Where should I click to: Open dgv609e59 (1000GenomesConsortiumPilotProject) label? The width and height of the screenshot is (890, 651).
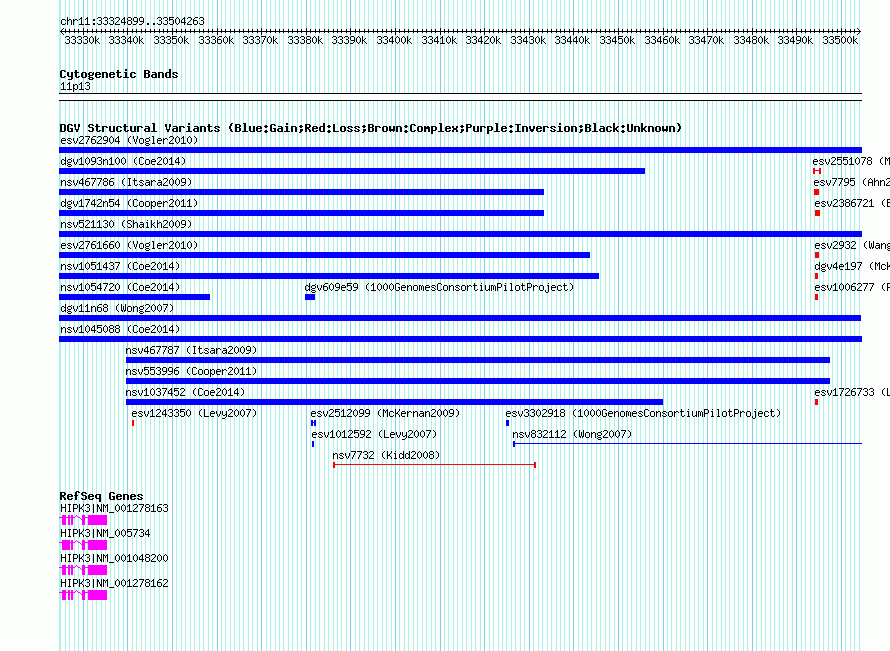click(439, 287)
